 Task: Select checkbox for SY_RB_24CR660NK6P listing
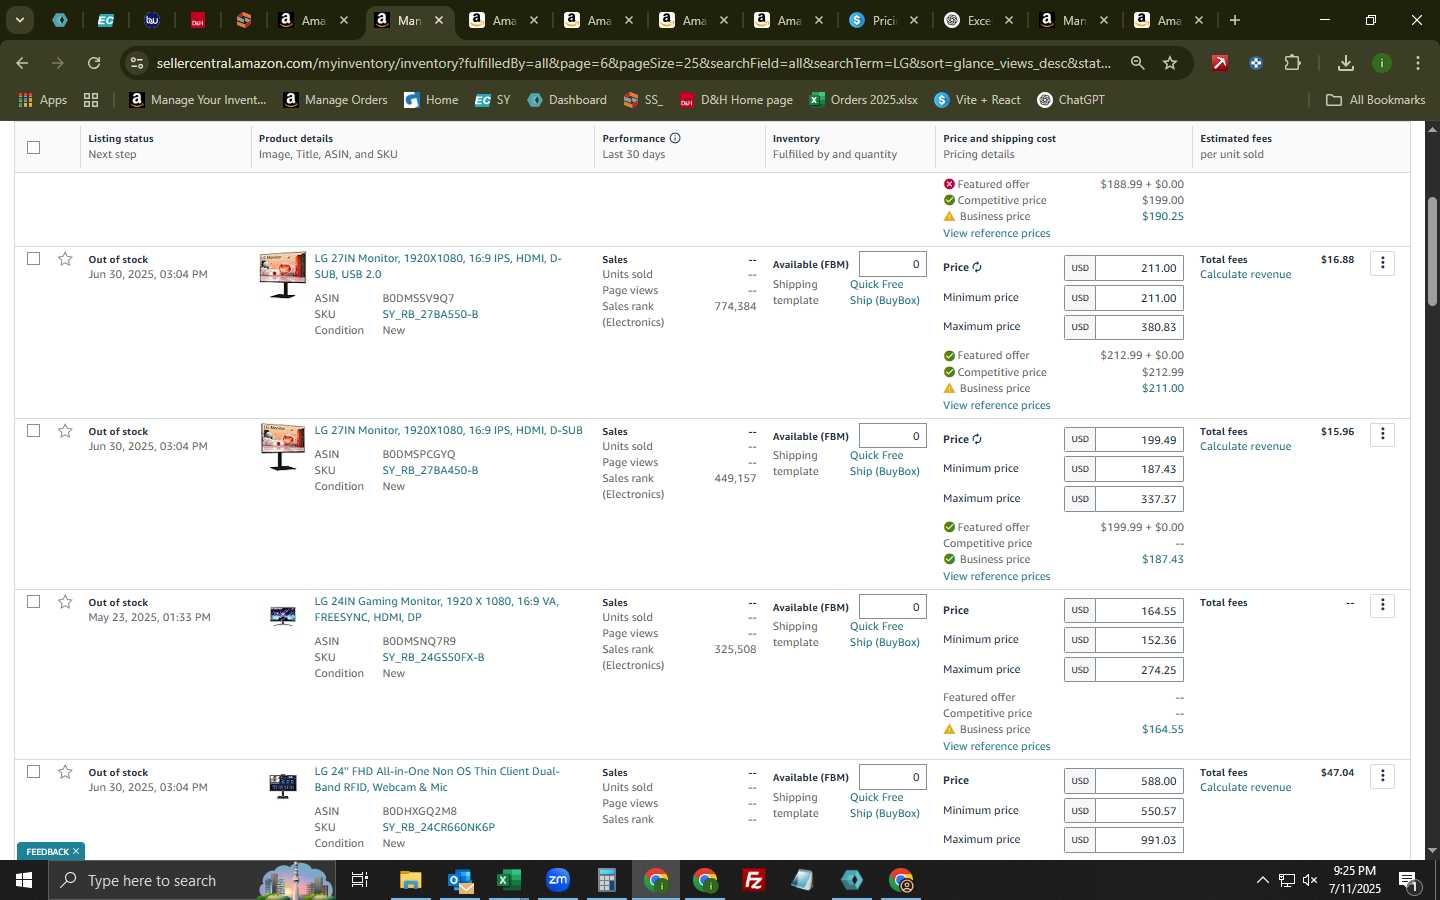pos(33,772)
